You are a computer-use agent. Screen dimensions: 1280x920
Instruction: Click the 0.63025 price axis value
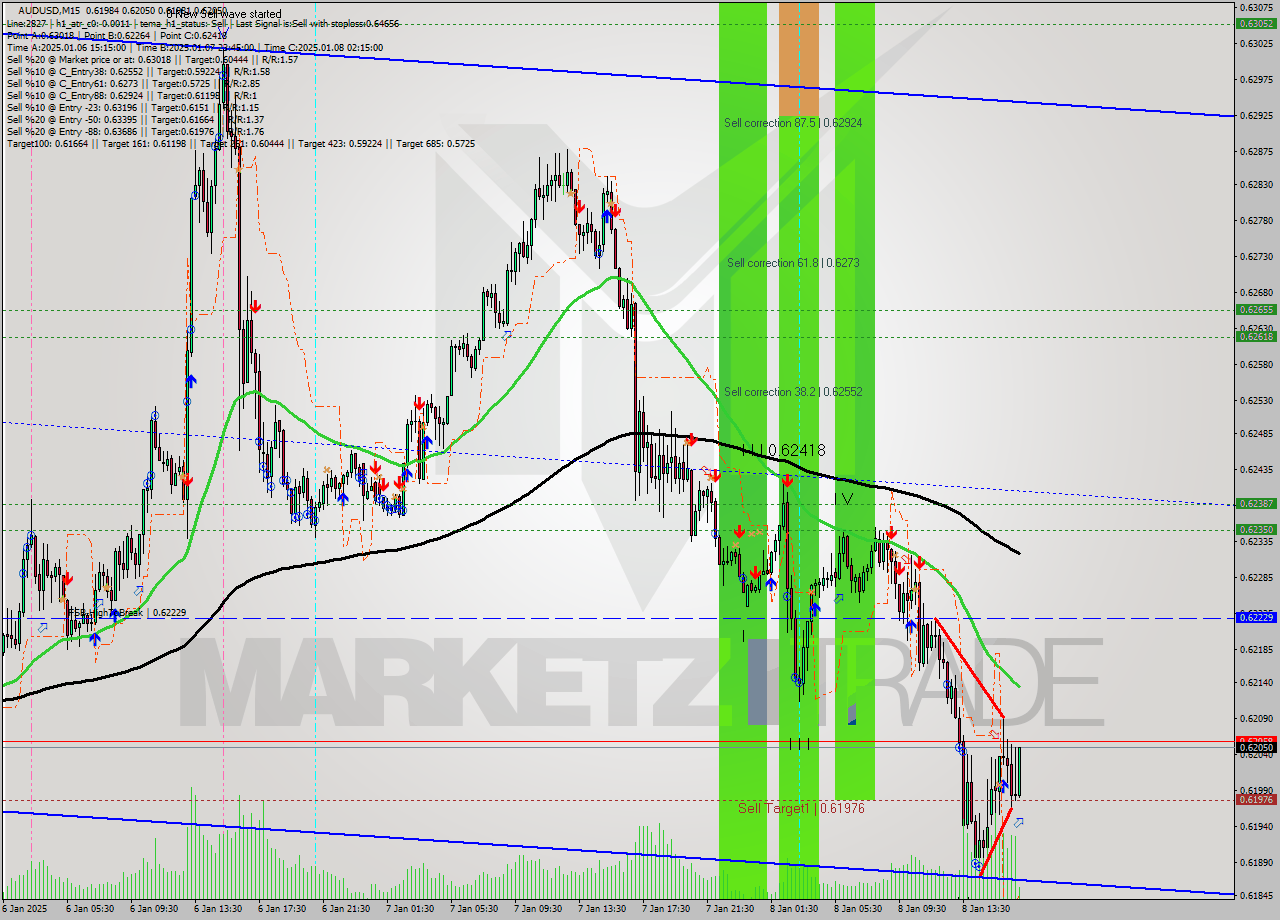coord(1255,44)
